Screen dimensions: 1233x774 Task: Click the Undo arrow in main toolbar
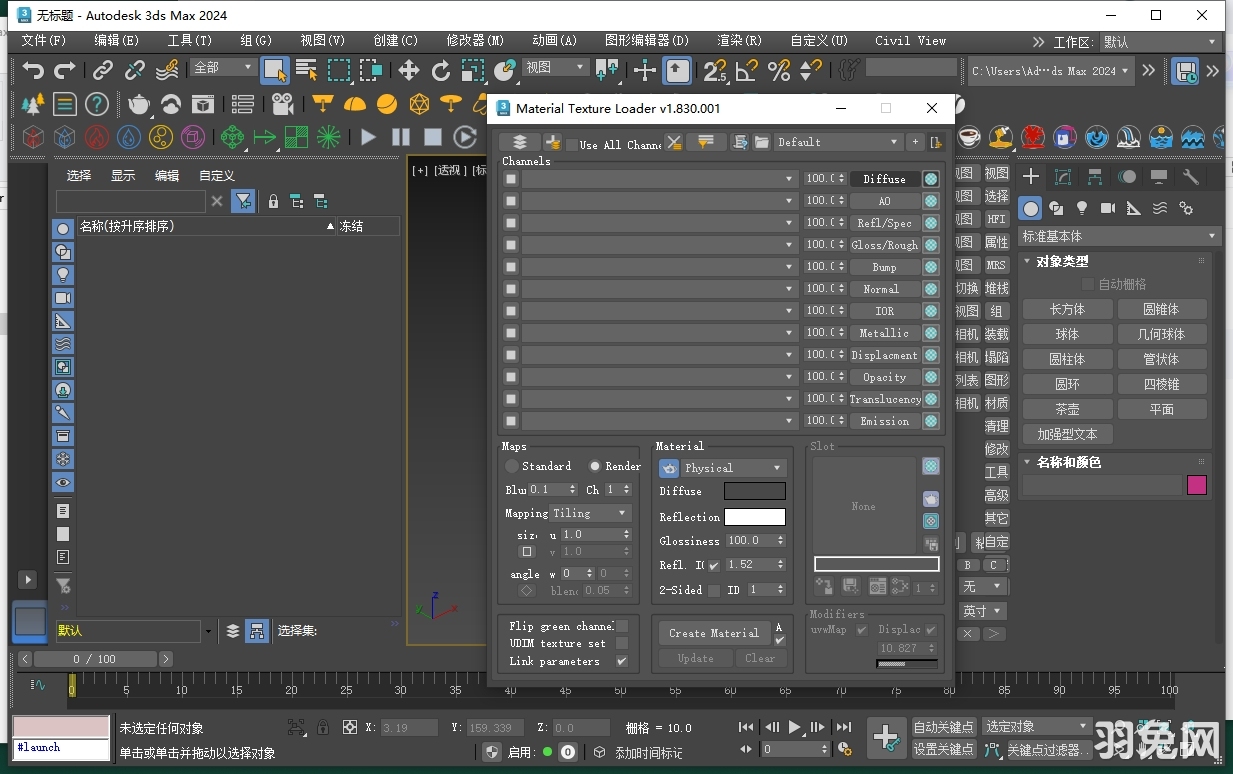(34, 70)
